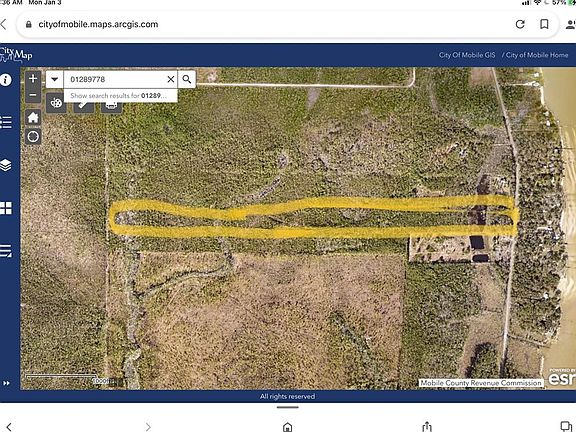This screenshot has width=576, height=432.
Task: Return to default home extent
Action: [x=33, y=118]
